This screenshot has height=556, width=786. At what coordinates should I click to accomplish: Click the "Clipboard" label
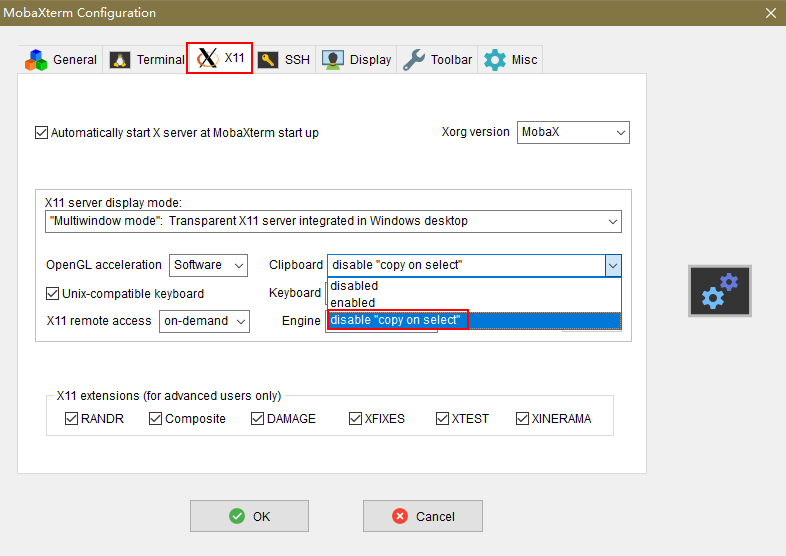click(x=296, y=265)
